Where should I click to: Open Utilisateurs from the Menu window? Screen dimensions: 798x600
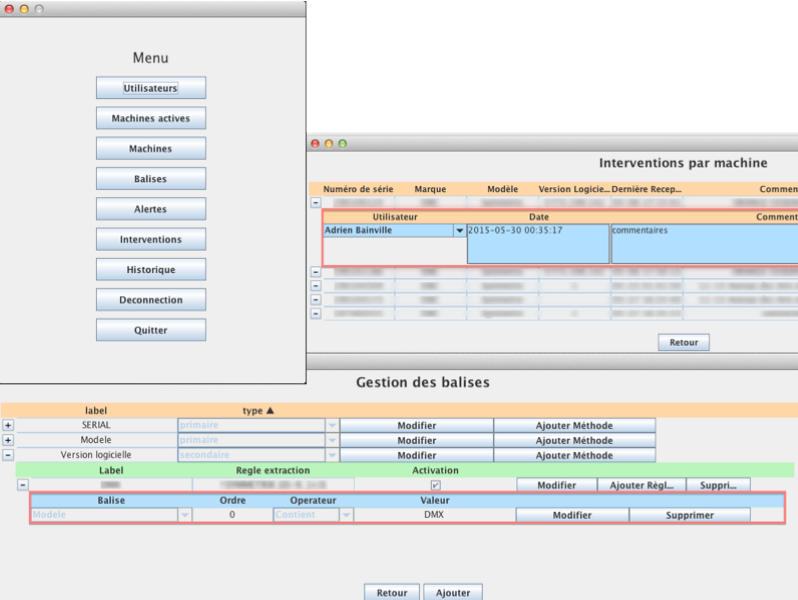(151, 88)
